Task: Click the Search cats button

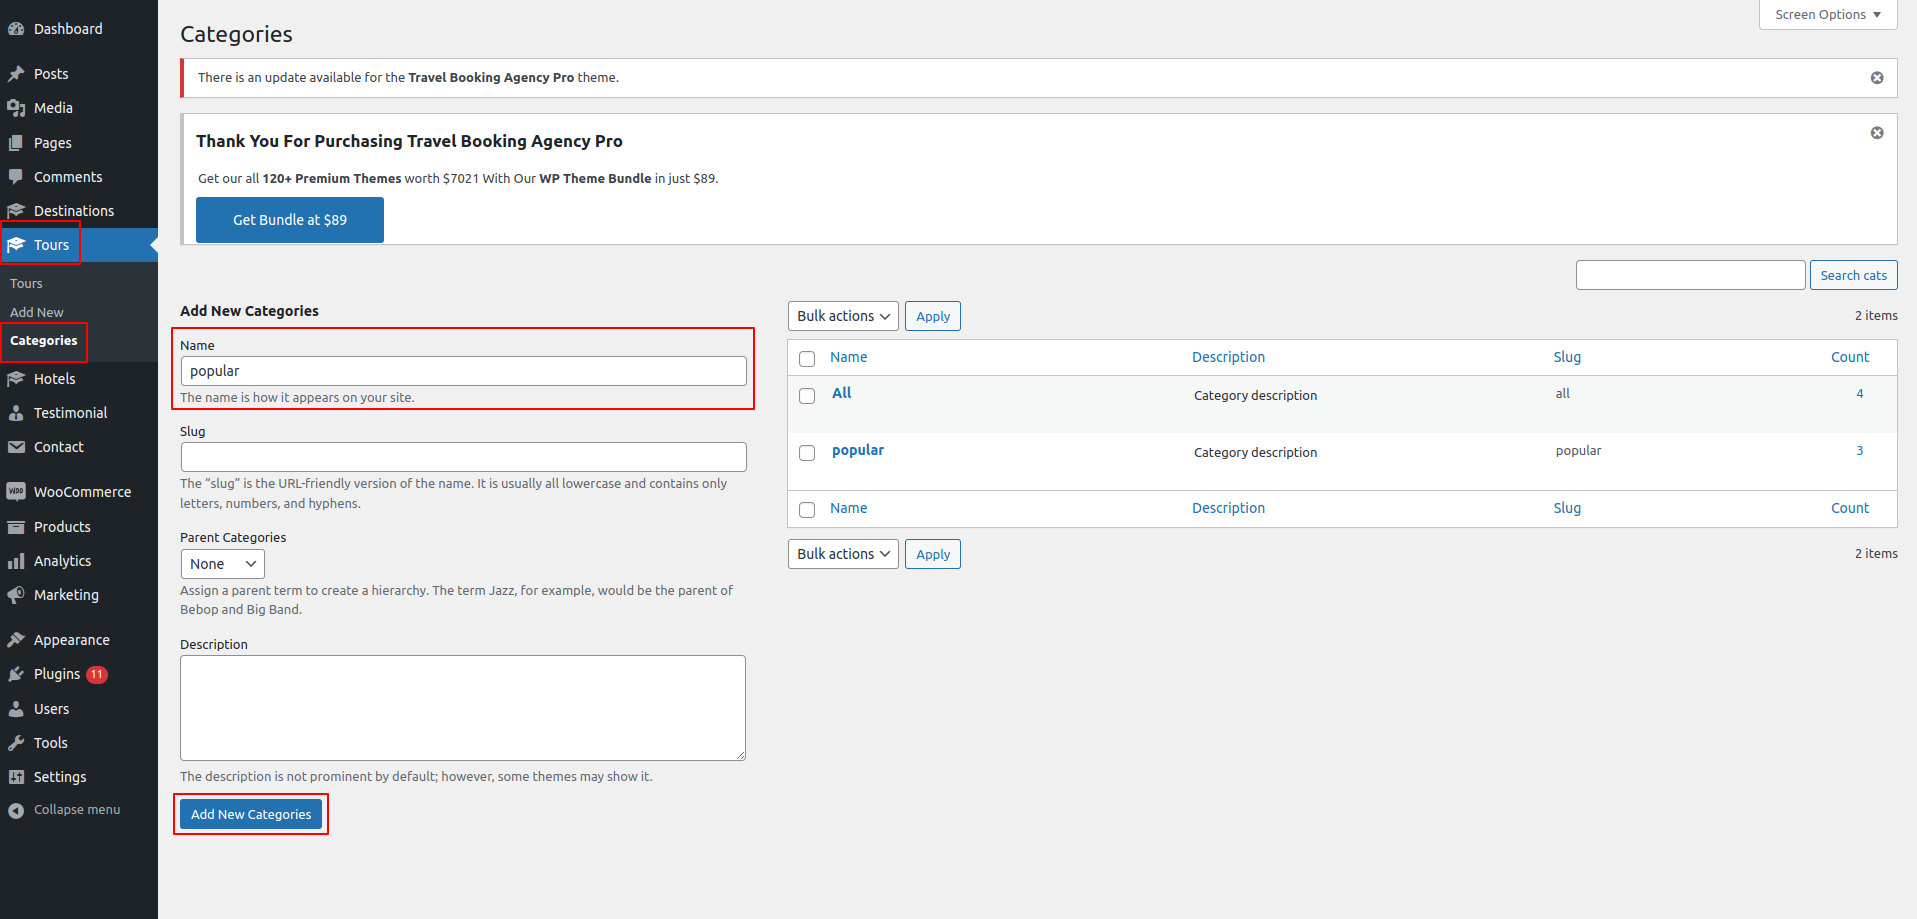Action: (1853, 275)
